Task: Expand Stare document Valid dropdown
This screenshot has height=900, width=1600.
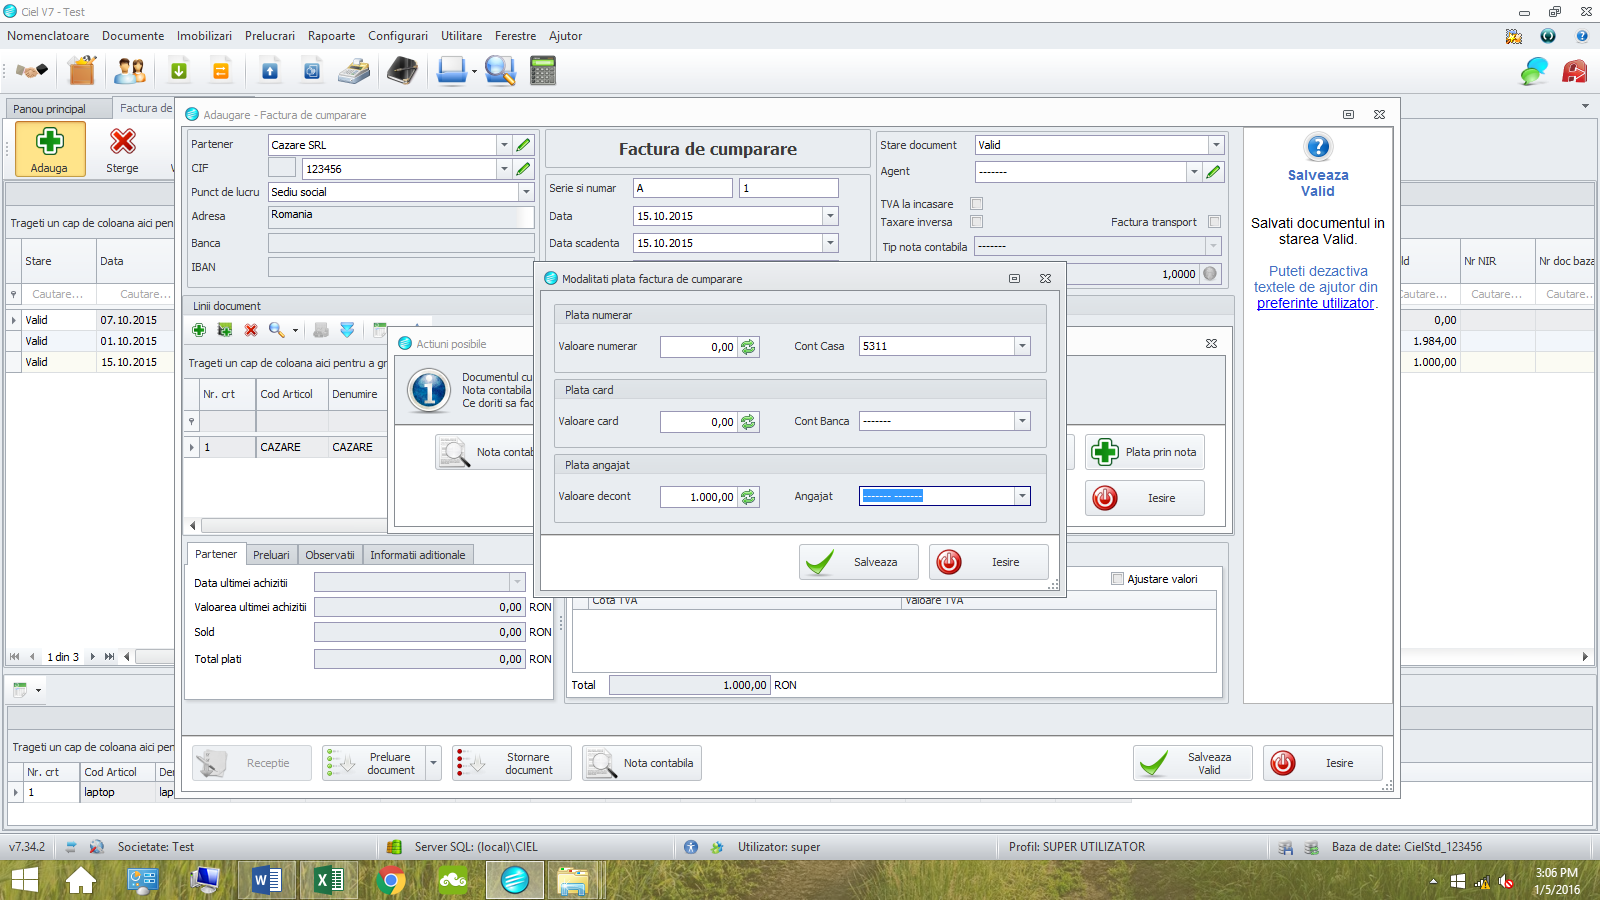Action: (x=1216, y=145)
